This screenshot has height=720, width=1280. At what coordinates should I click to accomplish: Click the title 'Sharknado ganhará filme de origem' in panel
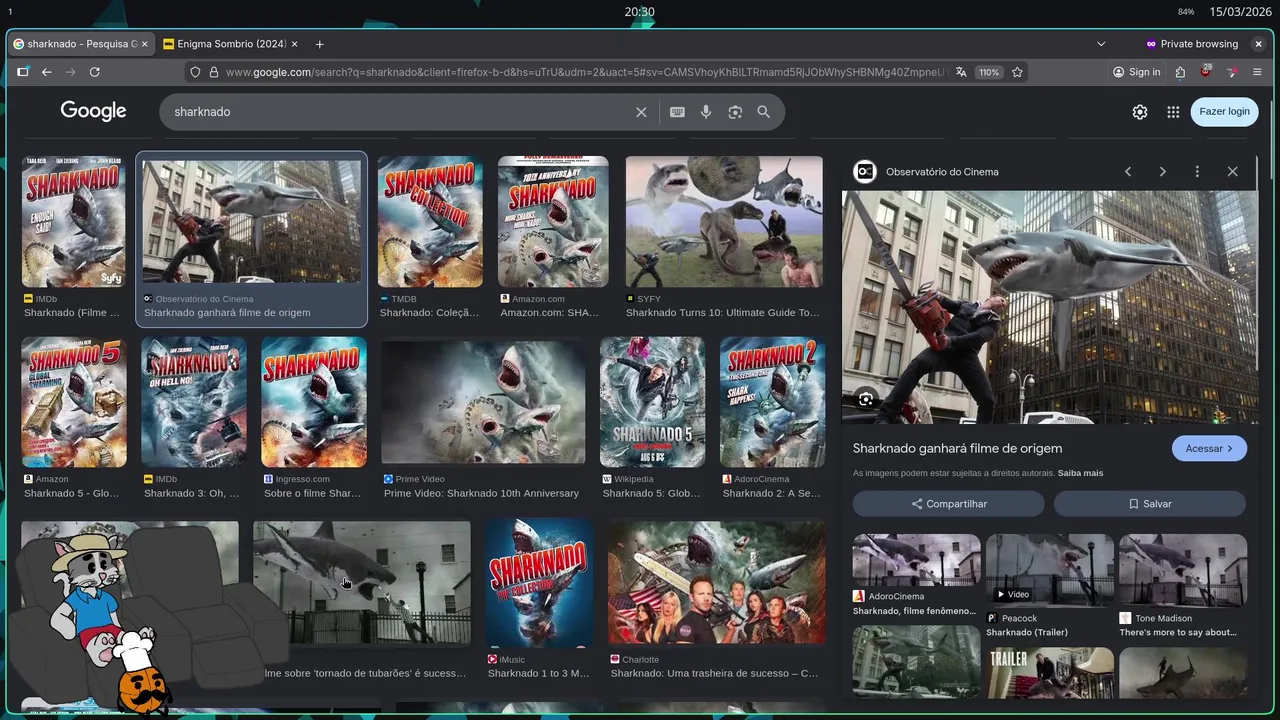957,448
